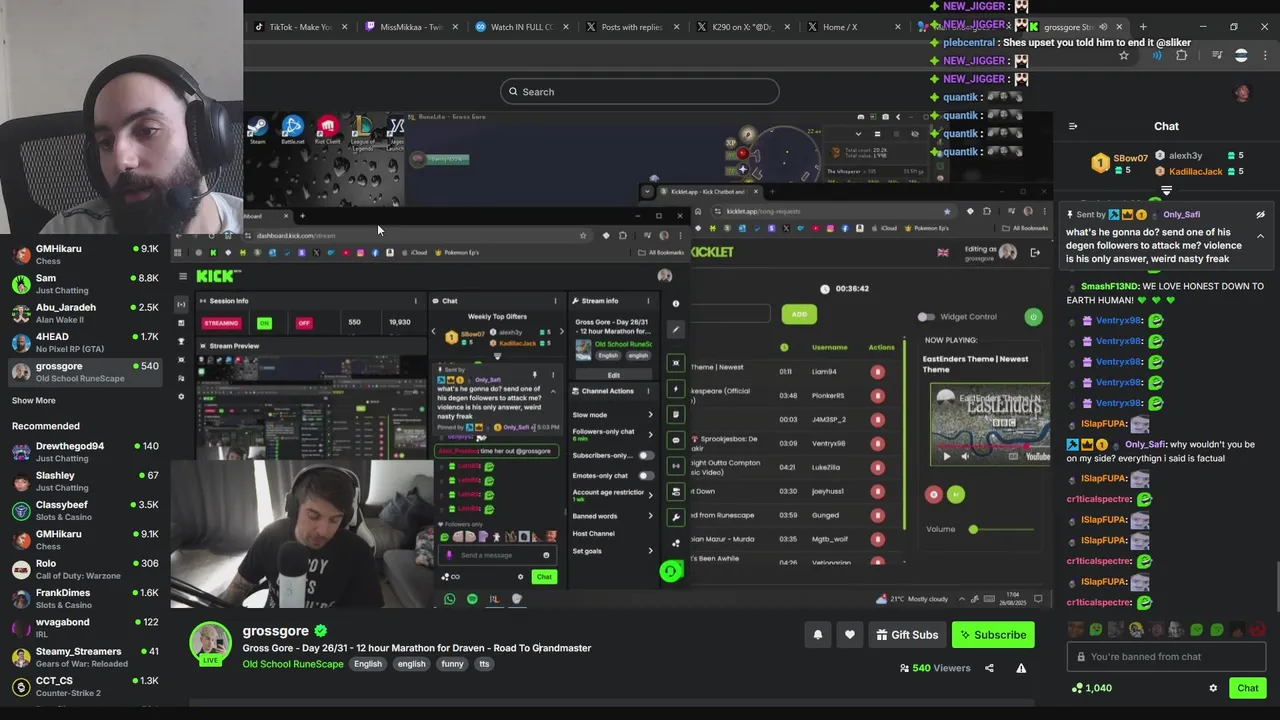Open Stream info three-dot menu in dashboard

648,301
